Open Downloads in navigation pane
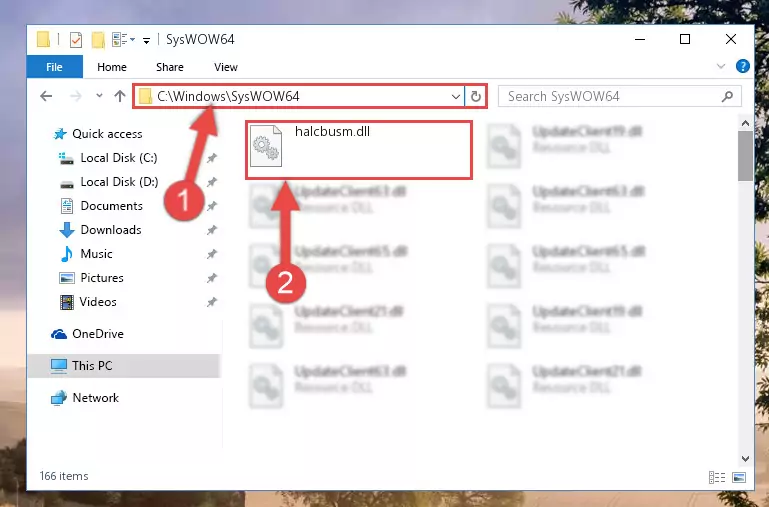Viewport: 769px width, 507px height. (111, 230)
